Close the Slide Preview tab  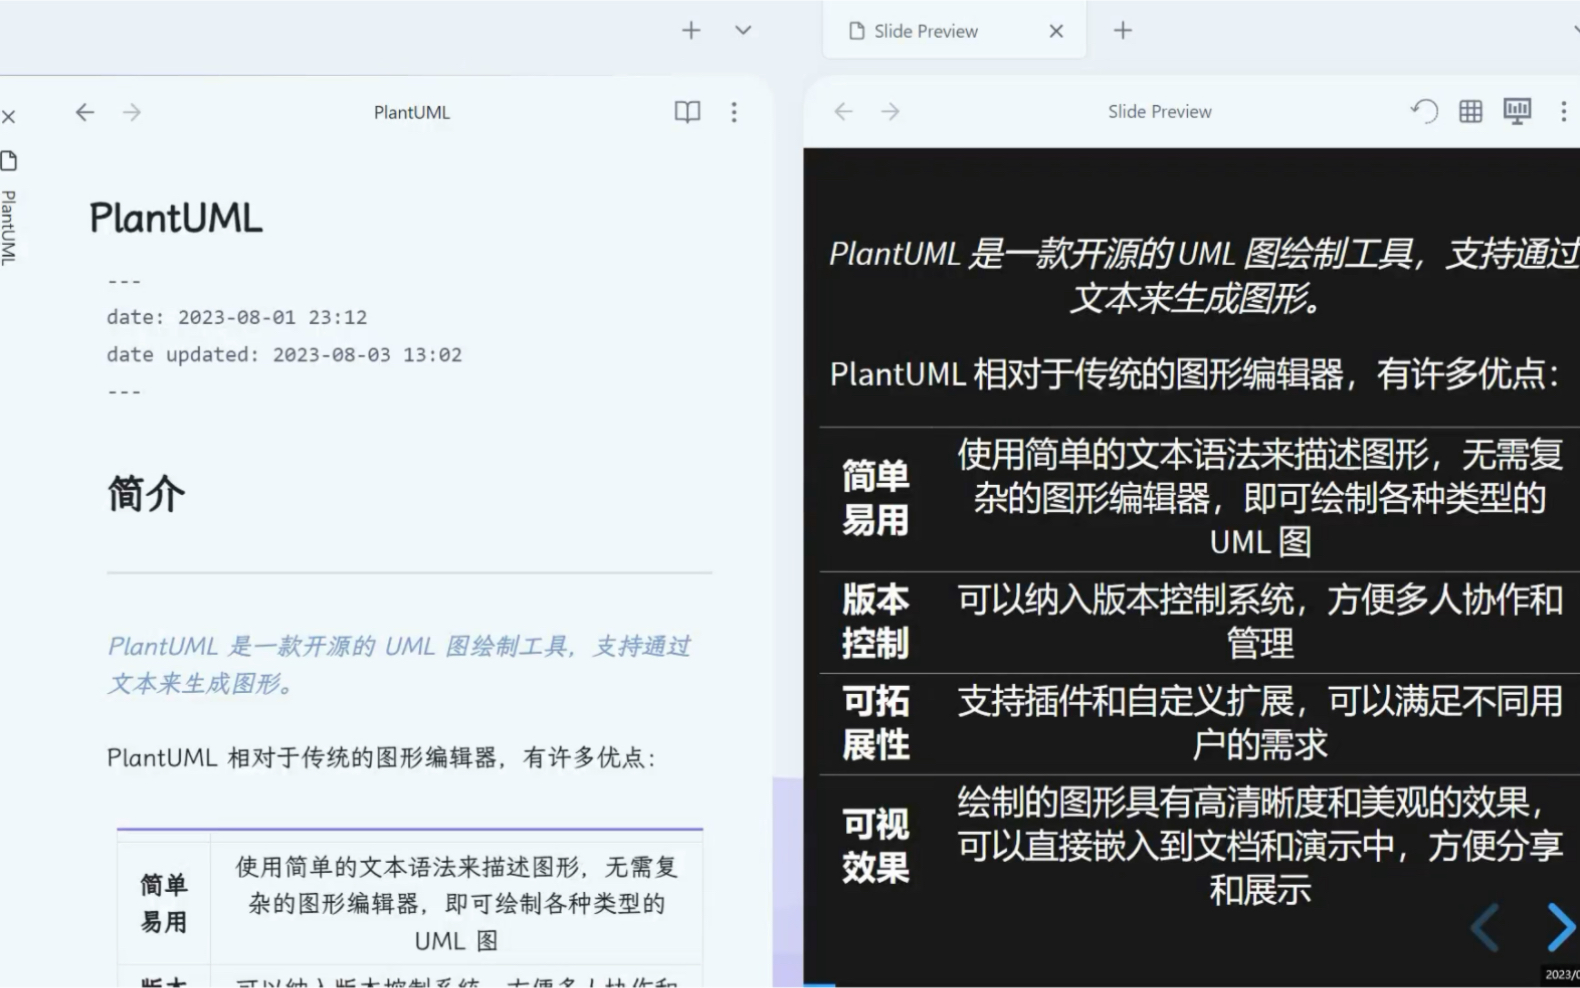coord(1056,31)
